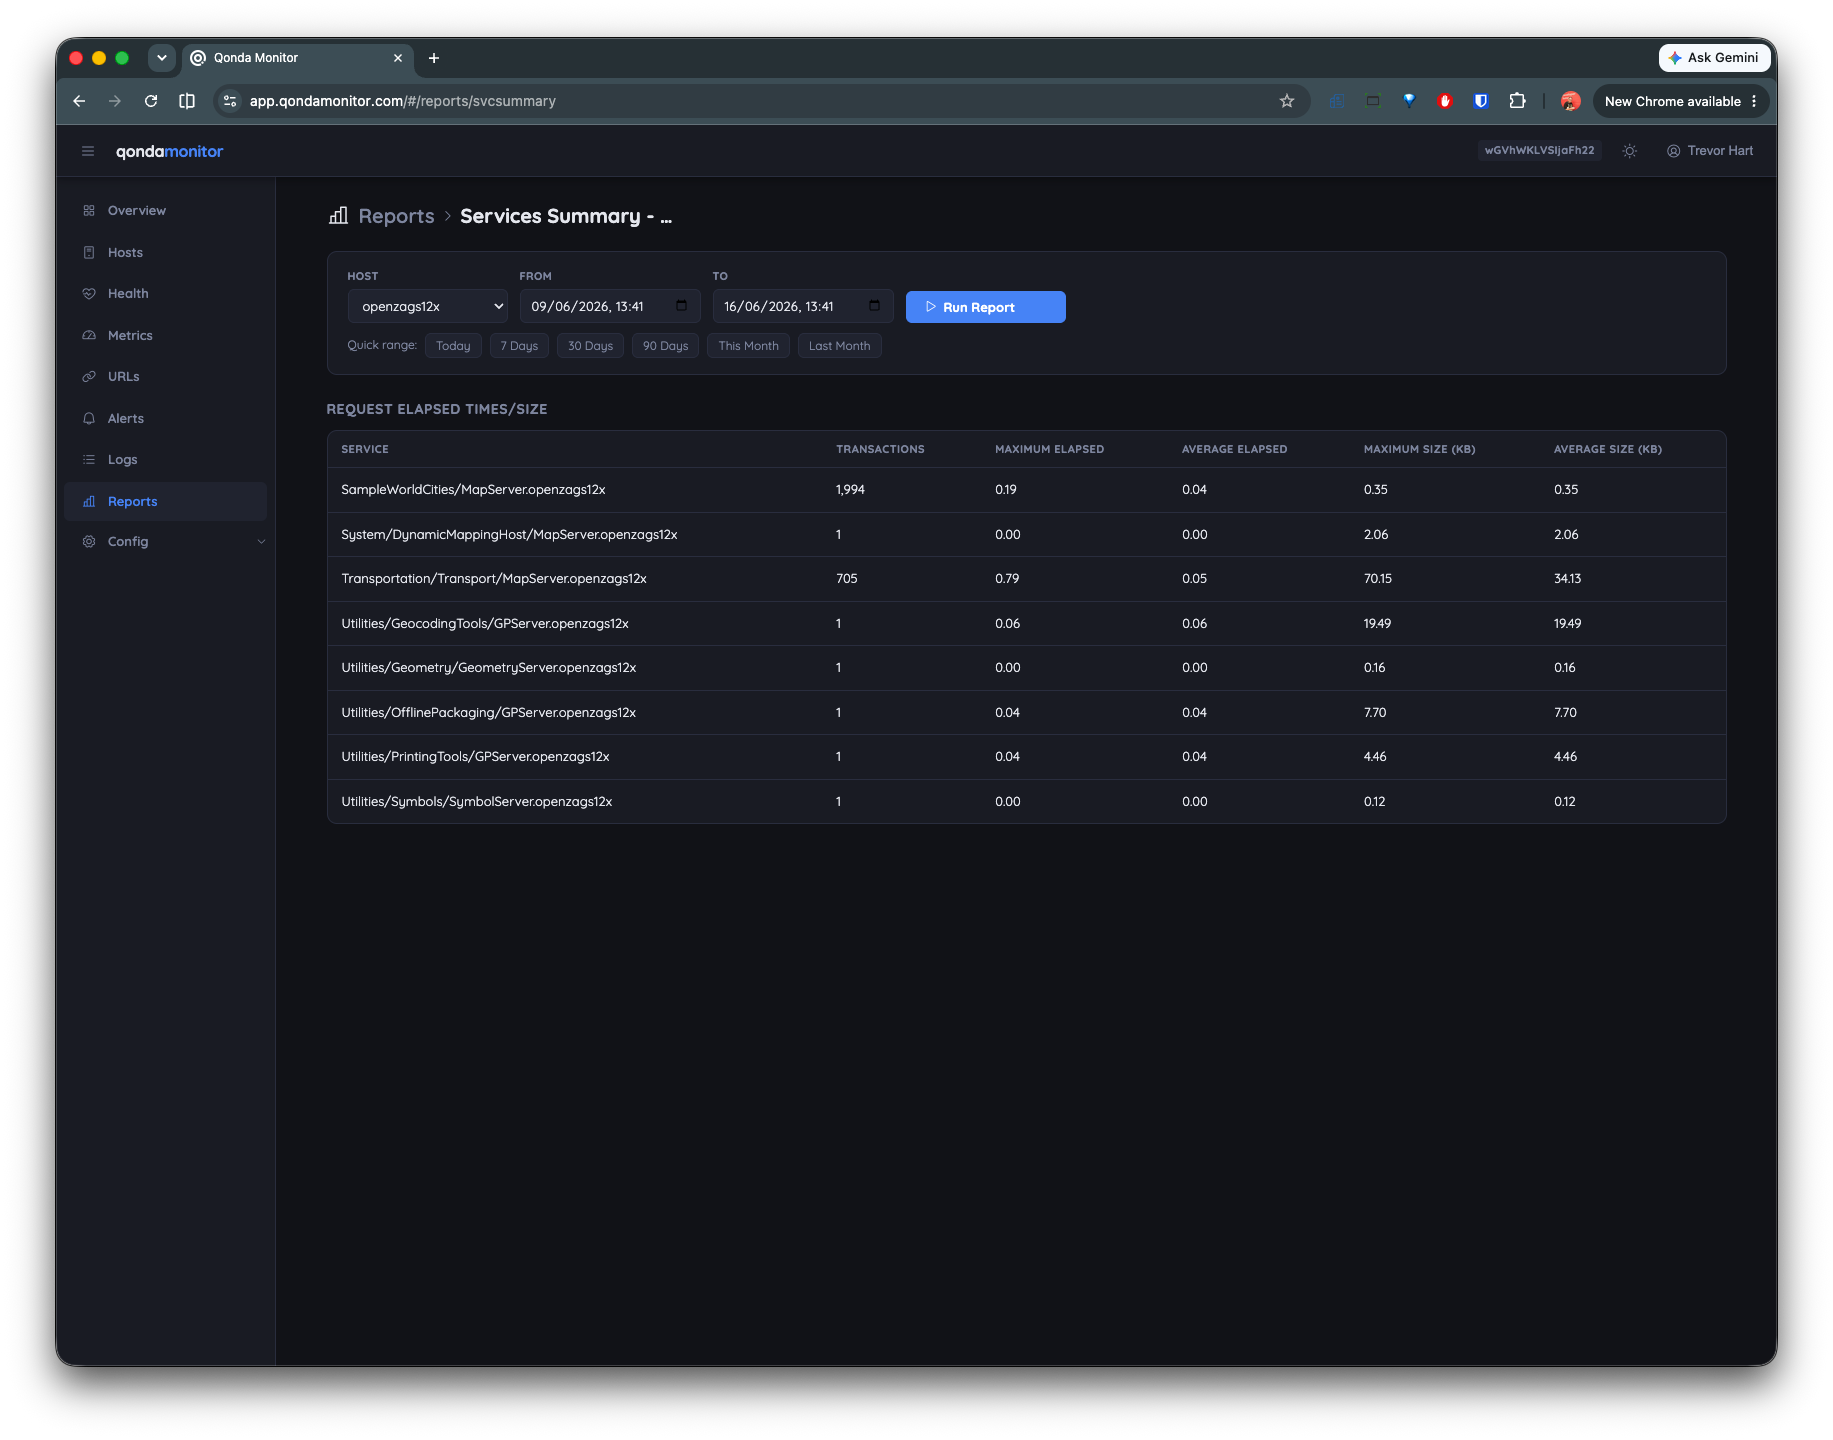Open the Bitwarden shield extension

pos(1482,101)
